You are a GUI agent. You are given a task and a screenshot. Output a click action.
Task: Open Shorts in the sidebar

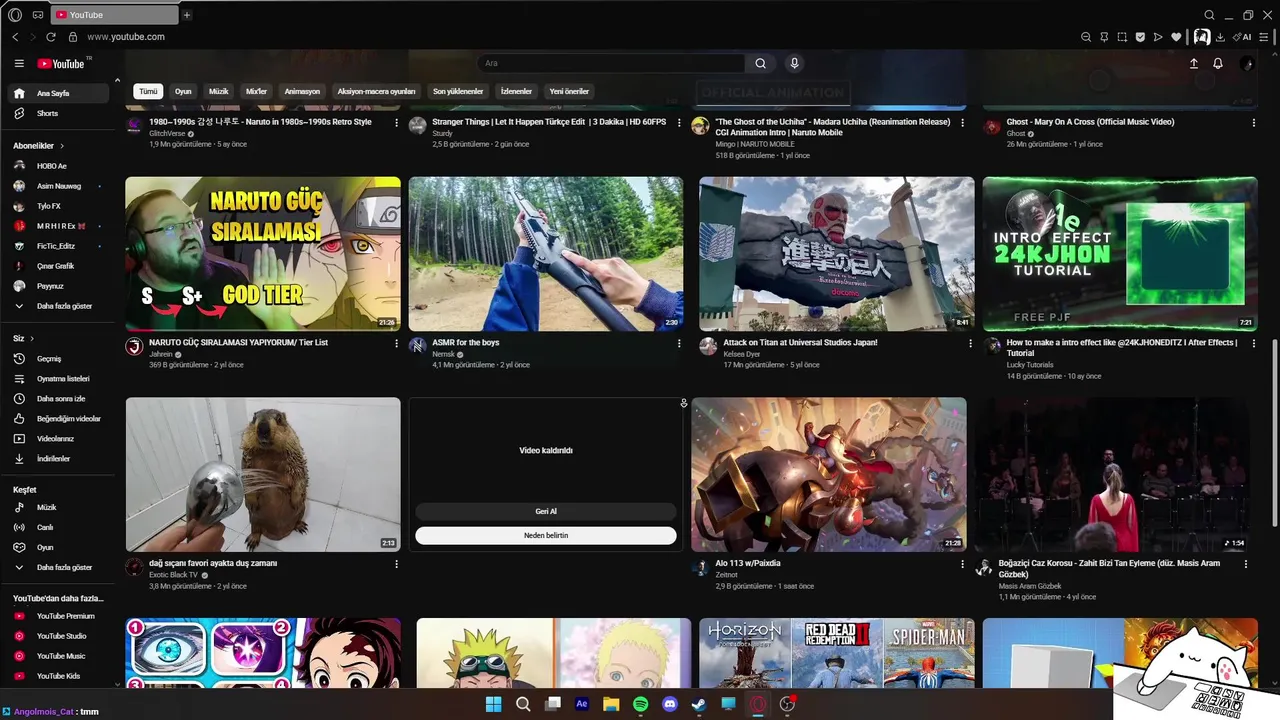pyautogui.click(x=60, y=113)
